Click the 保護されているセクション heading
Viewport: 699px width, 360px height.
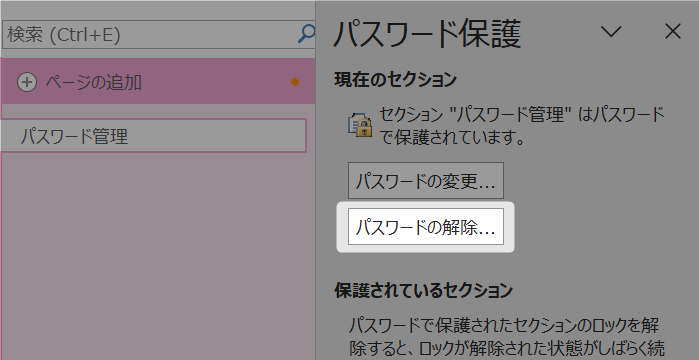424,290
